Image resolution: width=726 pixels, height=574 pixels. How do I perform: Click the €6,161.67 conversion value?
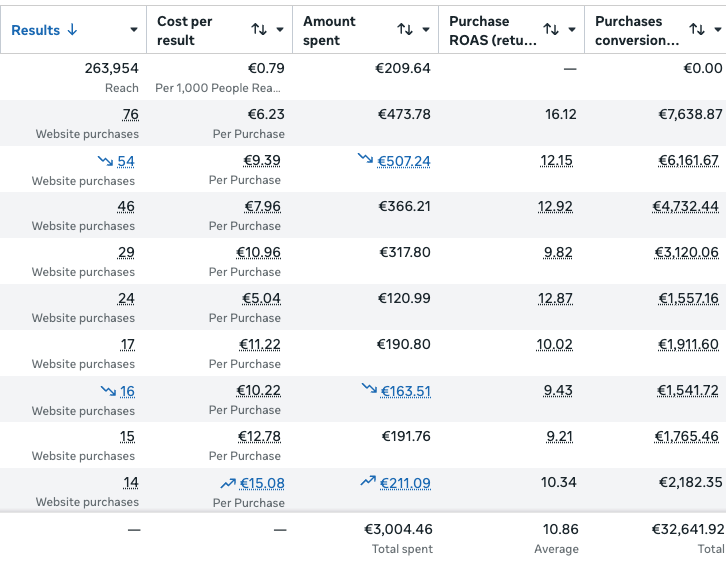[688, 161]
